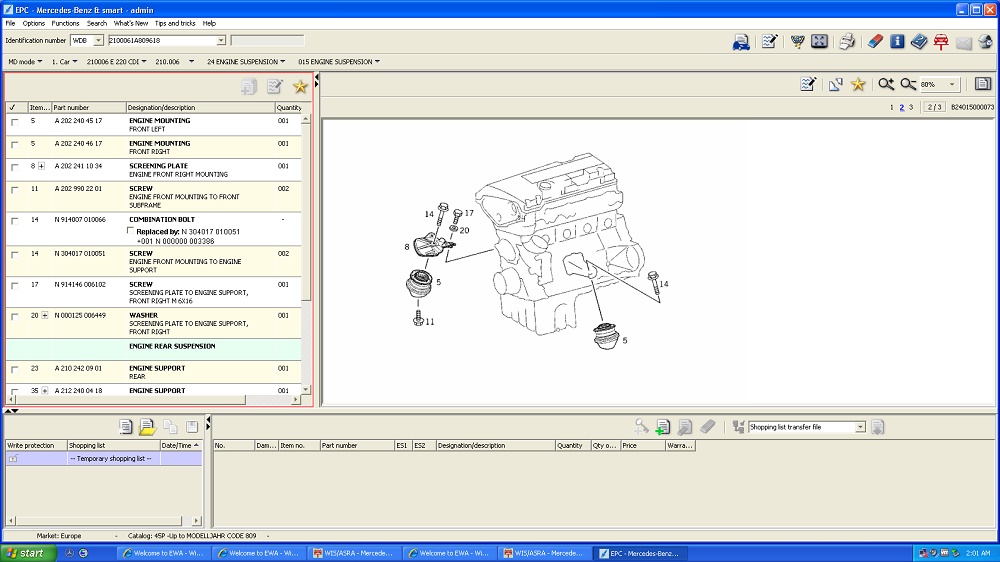The image size is (1000, 562).
Task: Click the globe update icon in toolbar
Action: [x=986, y=42]
